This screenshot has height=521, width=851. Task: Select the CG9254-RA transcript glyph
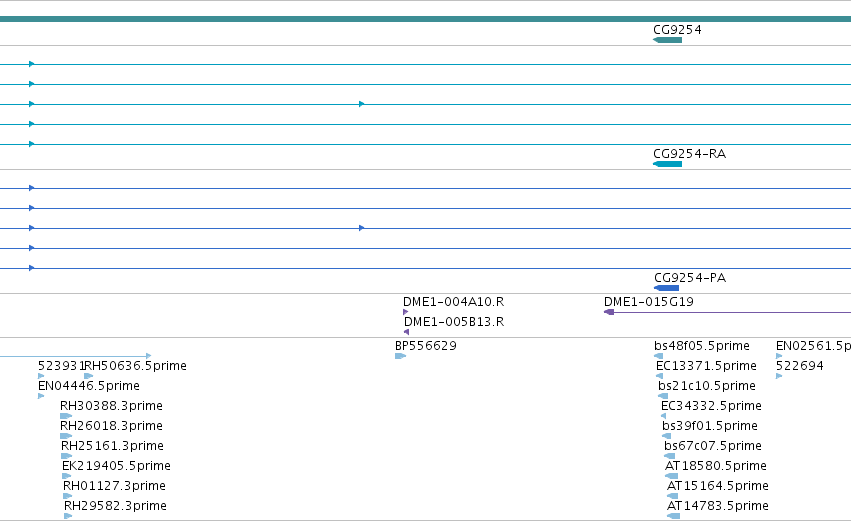coord(668,164)
